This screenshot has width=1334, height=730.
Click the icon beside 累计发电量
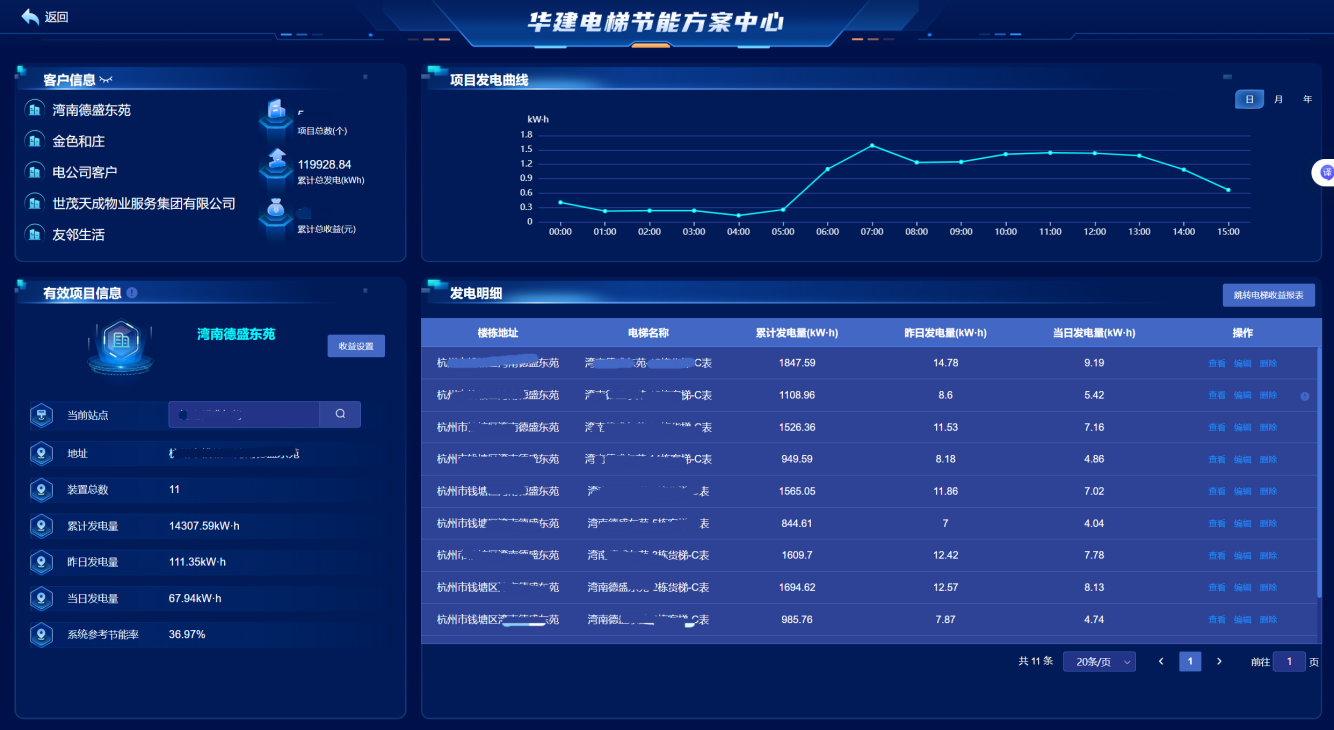point(41,526)
